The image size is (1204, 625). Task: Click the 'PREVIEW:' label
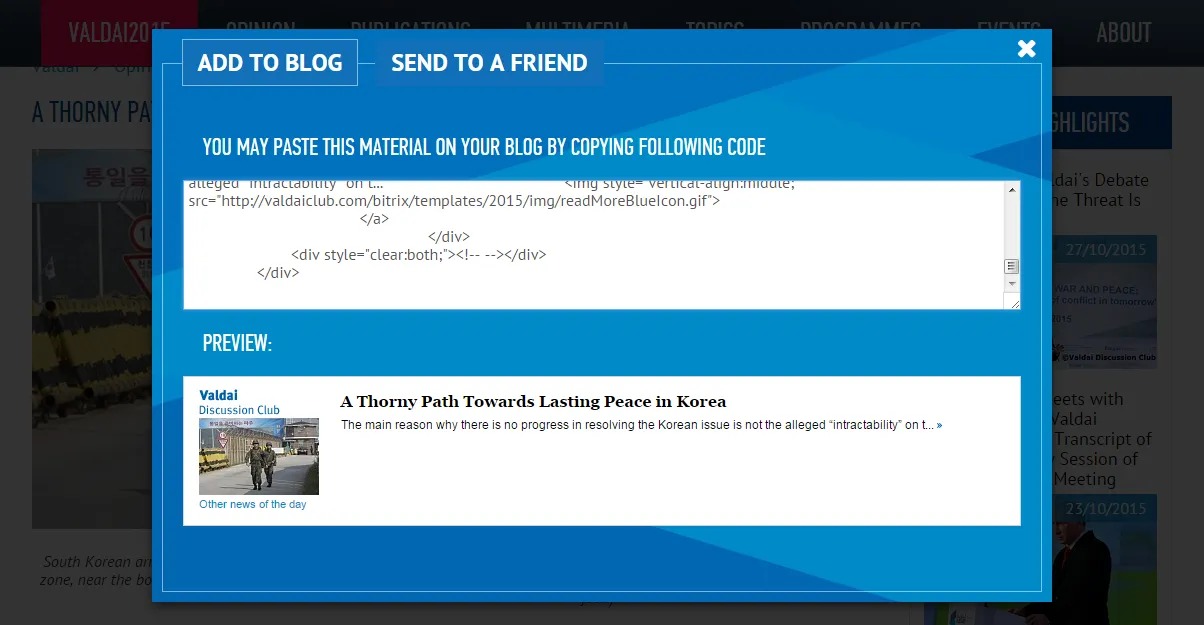pos(237,343)
